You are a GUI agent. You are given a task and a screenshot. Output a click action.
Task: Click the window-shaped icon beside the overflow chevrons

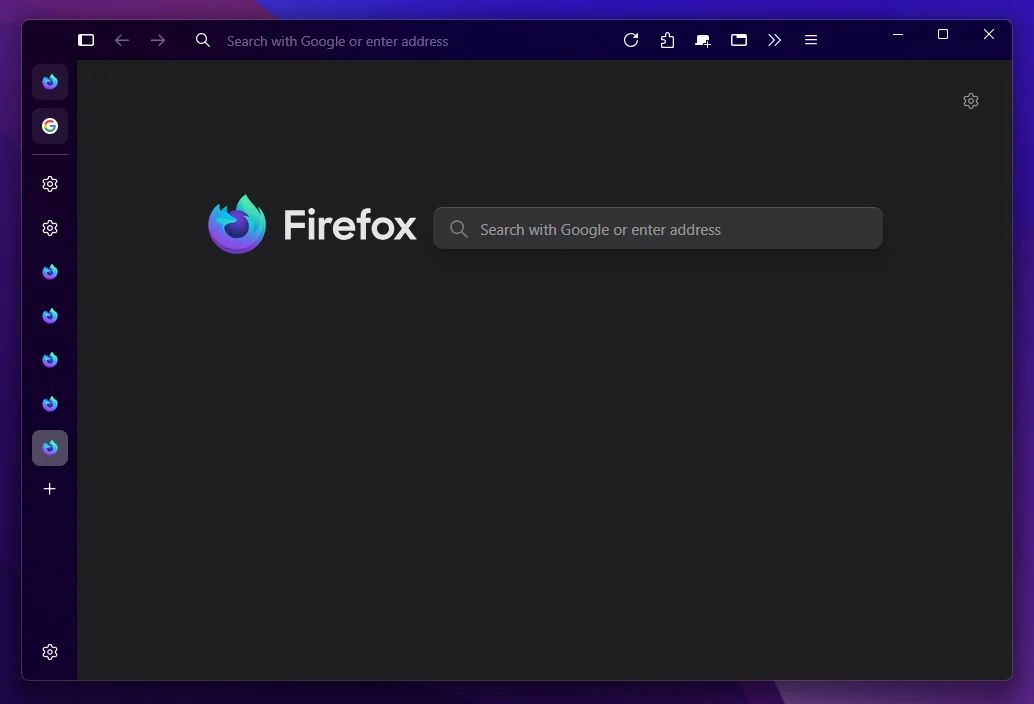[739, 40]
